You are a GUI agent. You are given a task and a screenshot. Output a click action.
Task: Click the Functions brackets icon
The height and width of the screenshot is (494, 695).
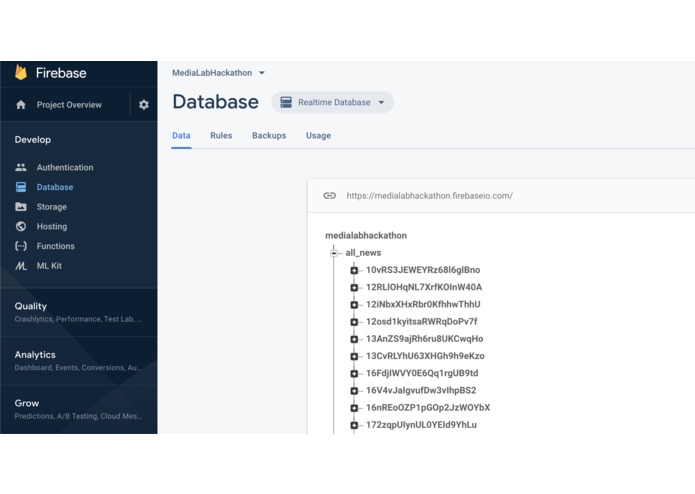(x=21, y=246)
